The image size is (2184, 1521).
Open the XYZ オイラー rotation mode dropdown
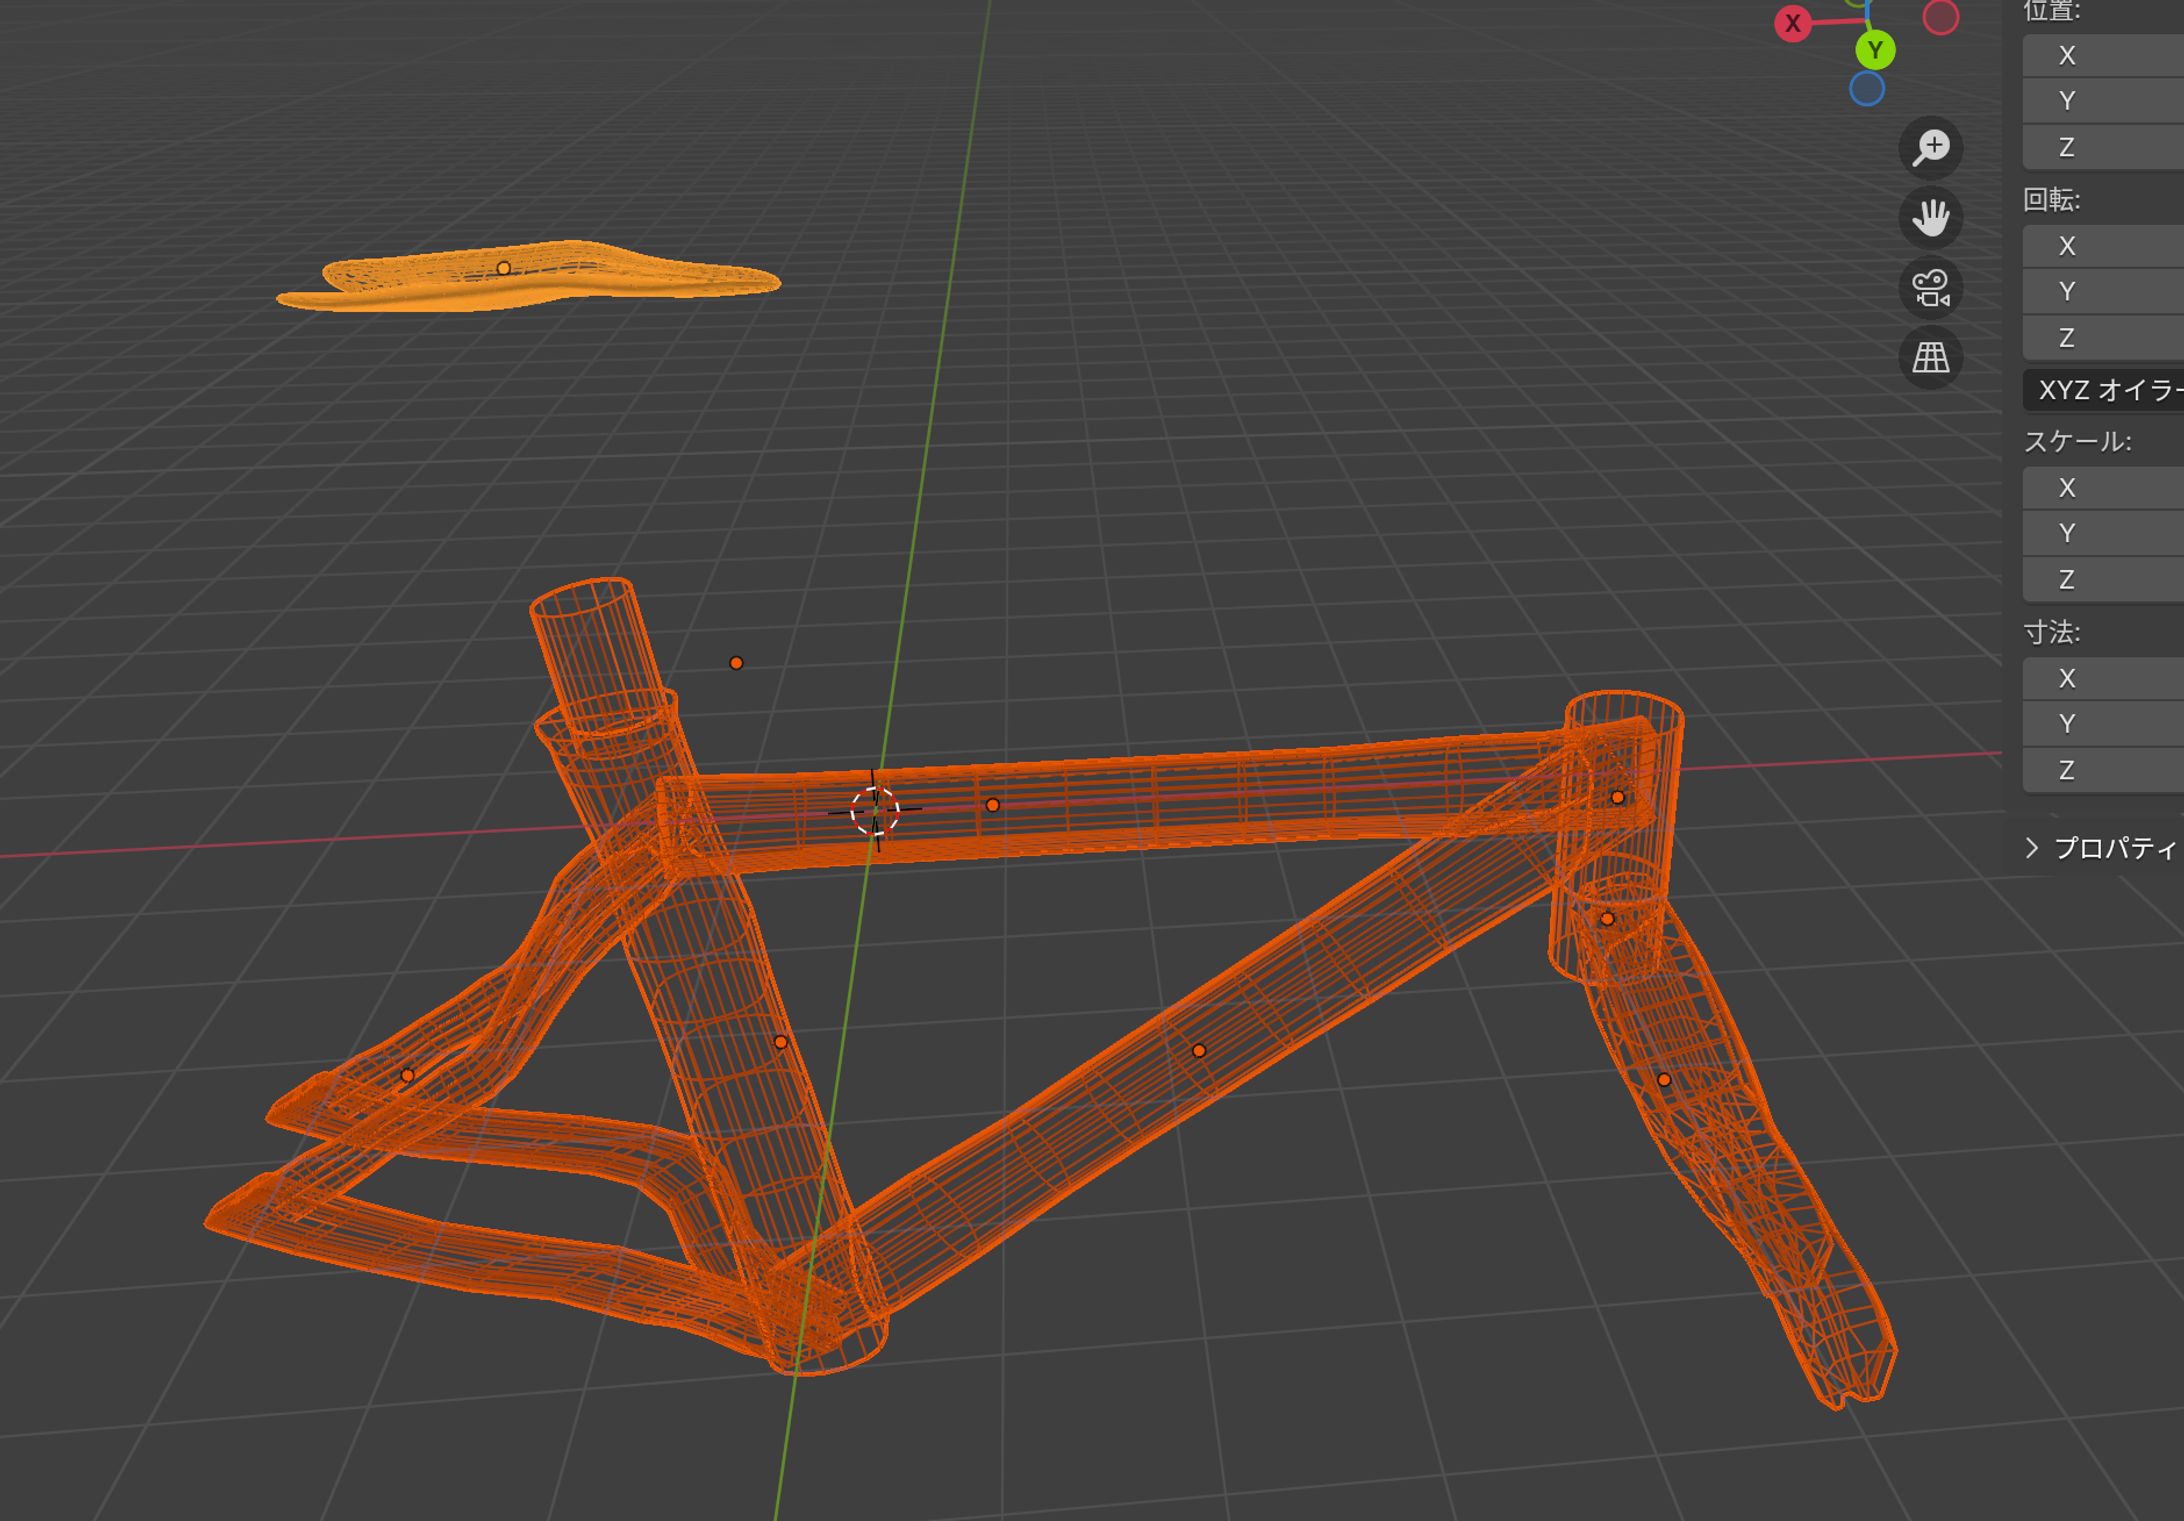tap(2103, 390)
